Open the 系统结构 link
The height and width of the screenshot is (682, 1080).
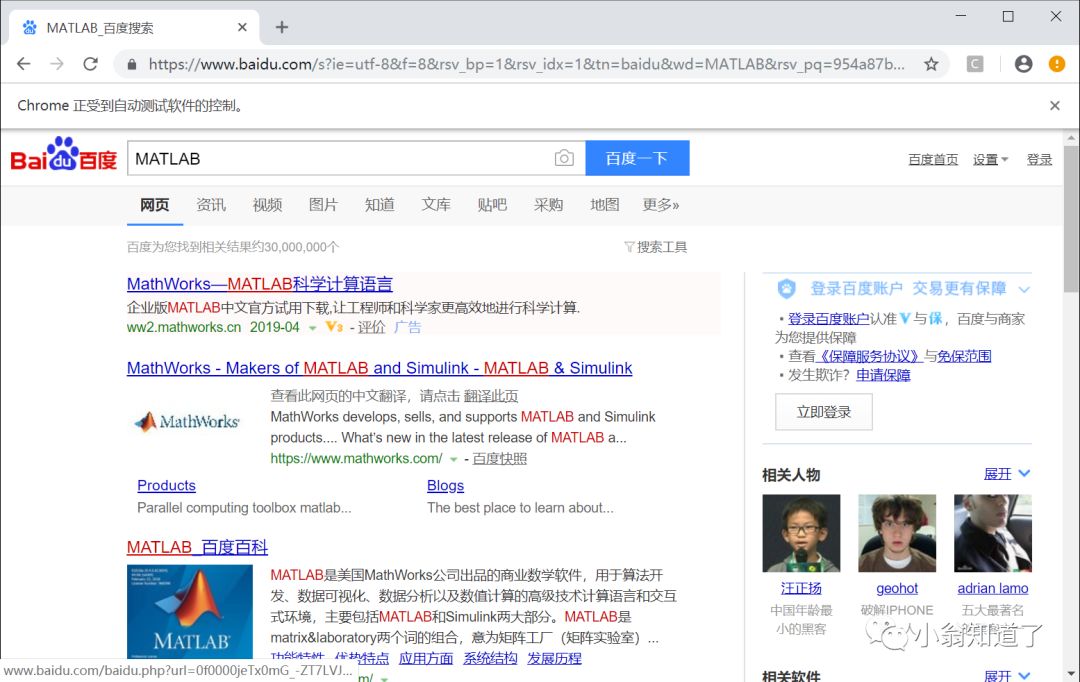click(490, 659)
